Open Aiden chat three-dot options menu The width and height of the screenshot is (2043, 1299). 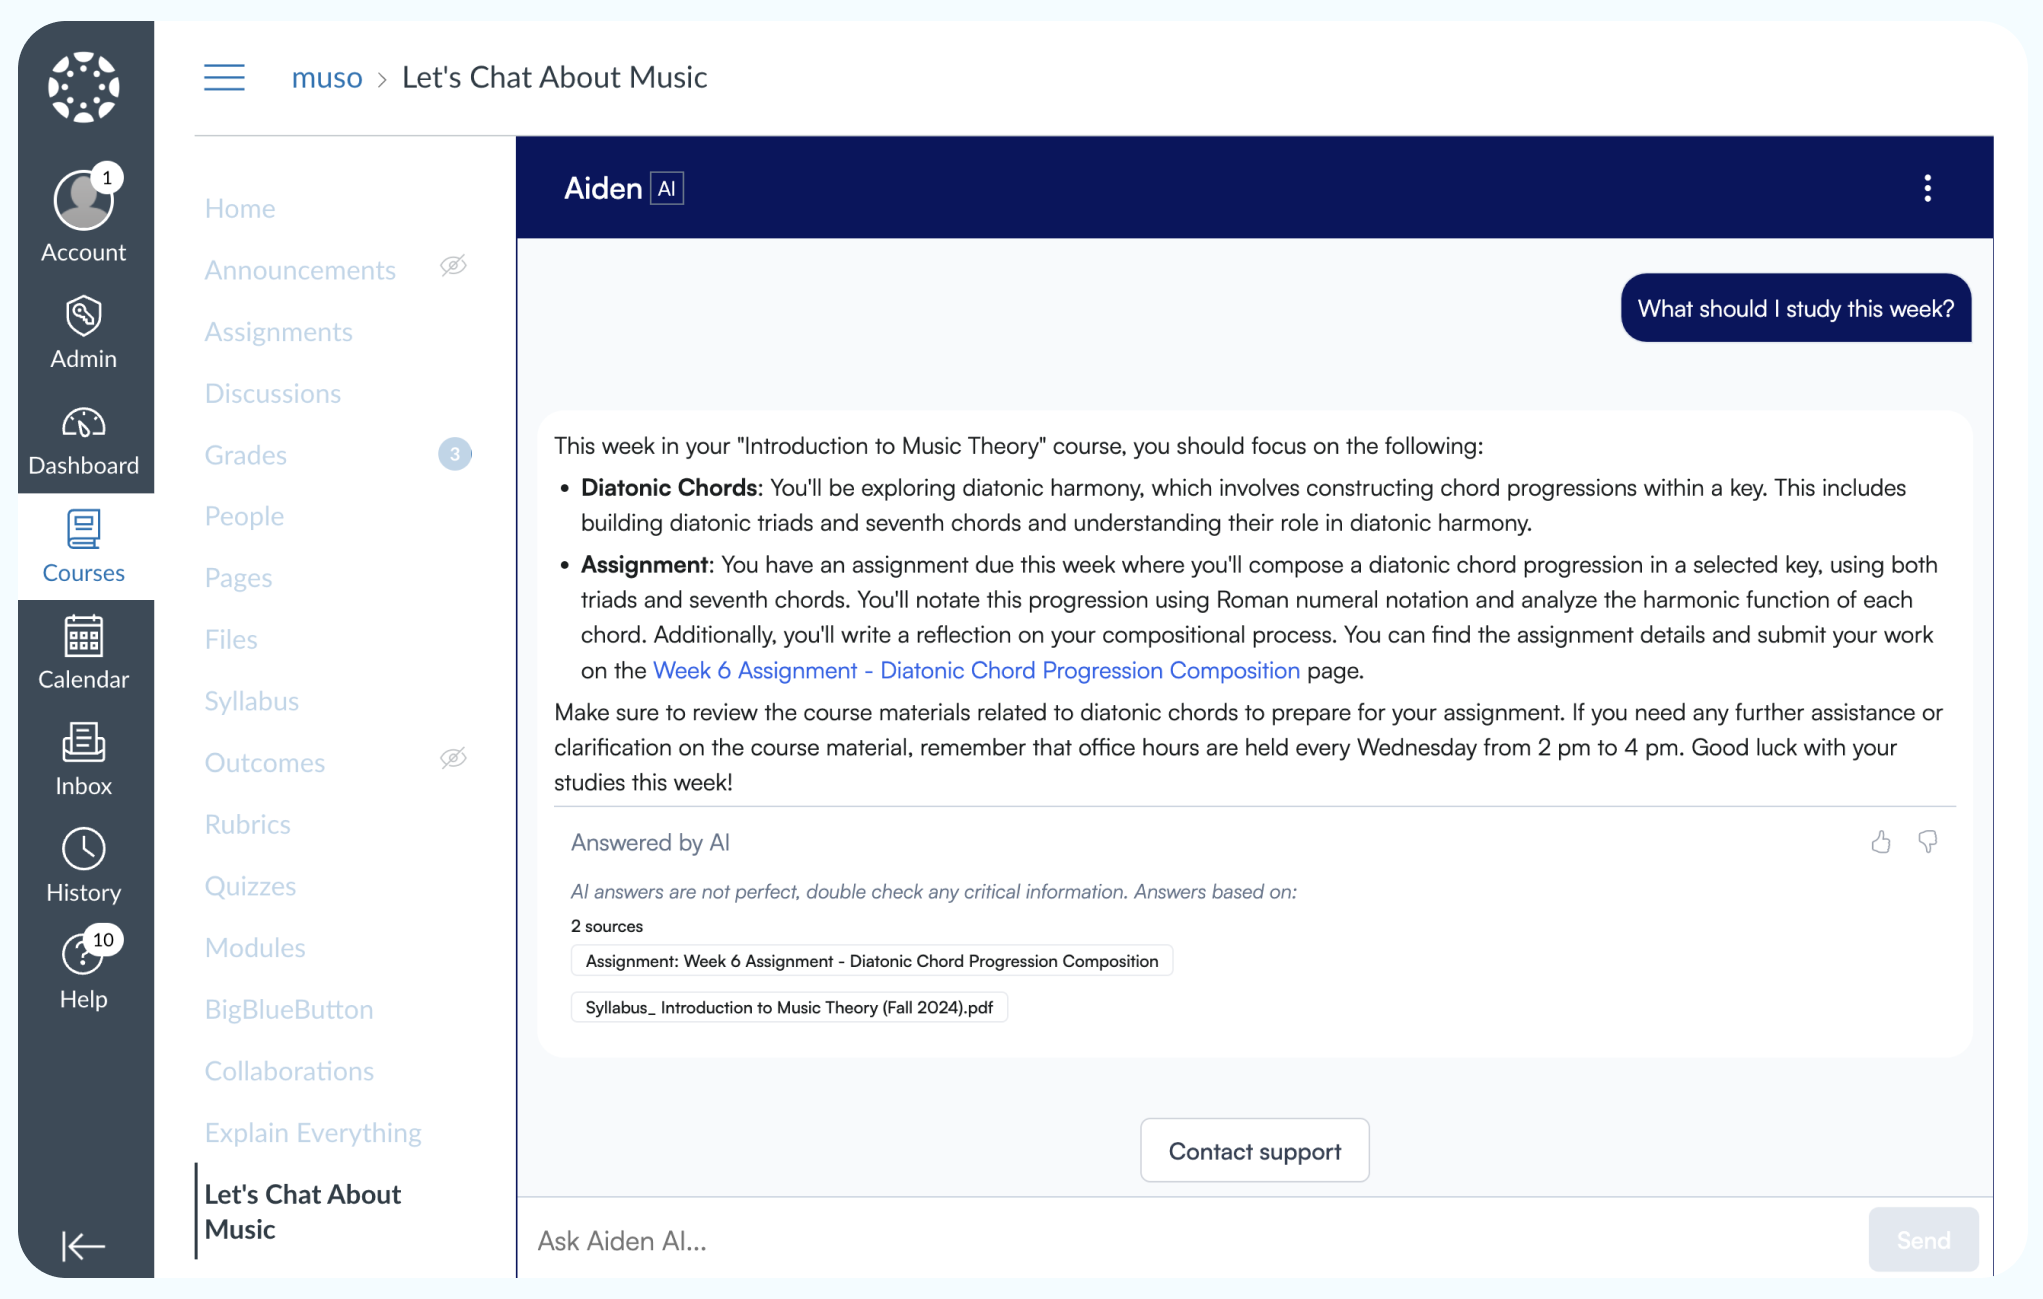(1927, 188)
